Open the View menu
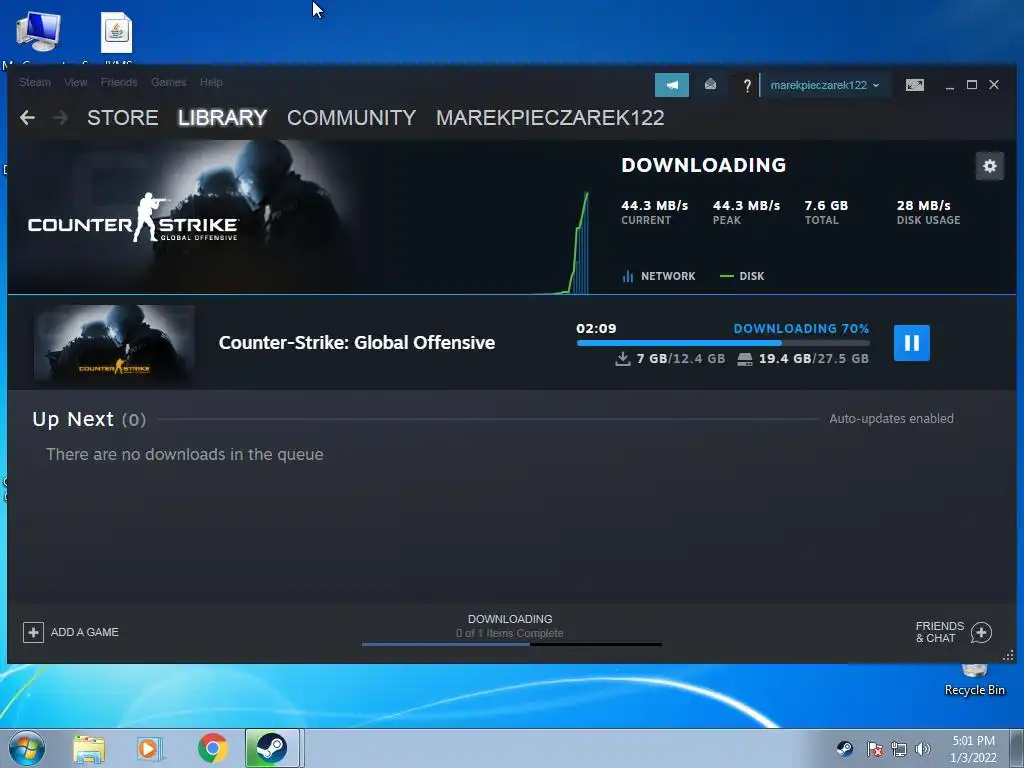Image resolution: width=1024 pixels, height=768 pixels. click(x=76, y=82)
